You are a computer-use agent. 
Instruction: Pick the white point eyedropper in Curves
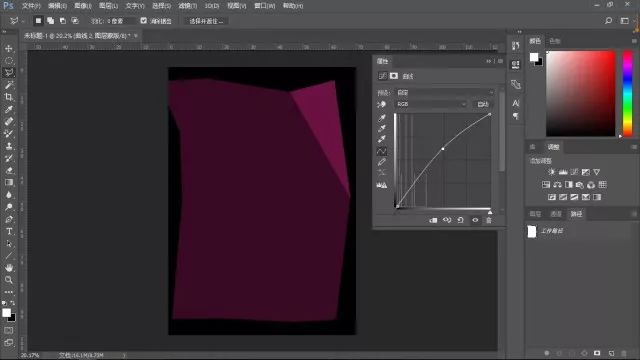382,139
